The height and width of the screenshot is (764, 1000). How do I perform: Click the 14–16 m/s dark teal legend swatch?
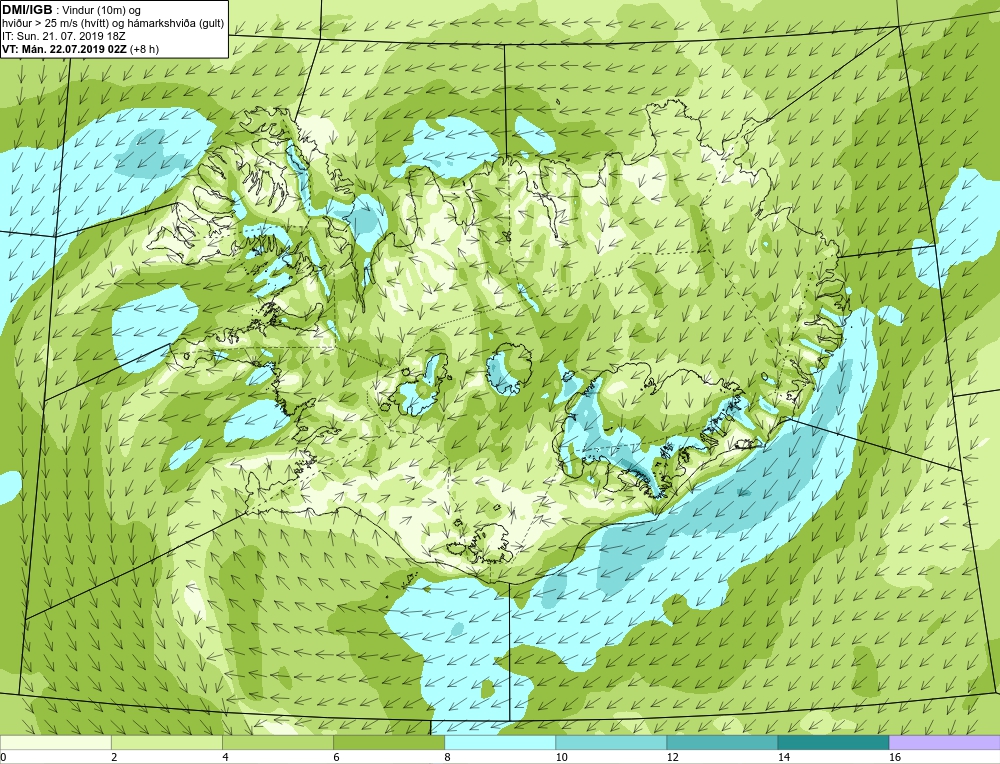pos(833,743)
